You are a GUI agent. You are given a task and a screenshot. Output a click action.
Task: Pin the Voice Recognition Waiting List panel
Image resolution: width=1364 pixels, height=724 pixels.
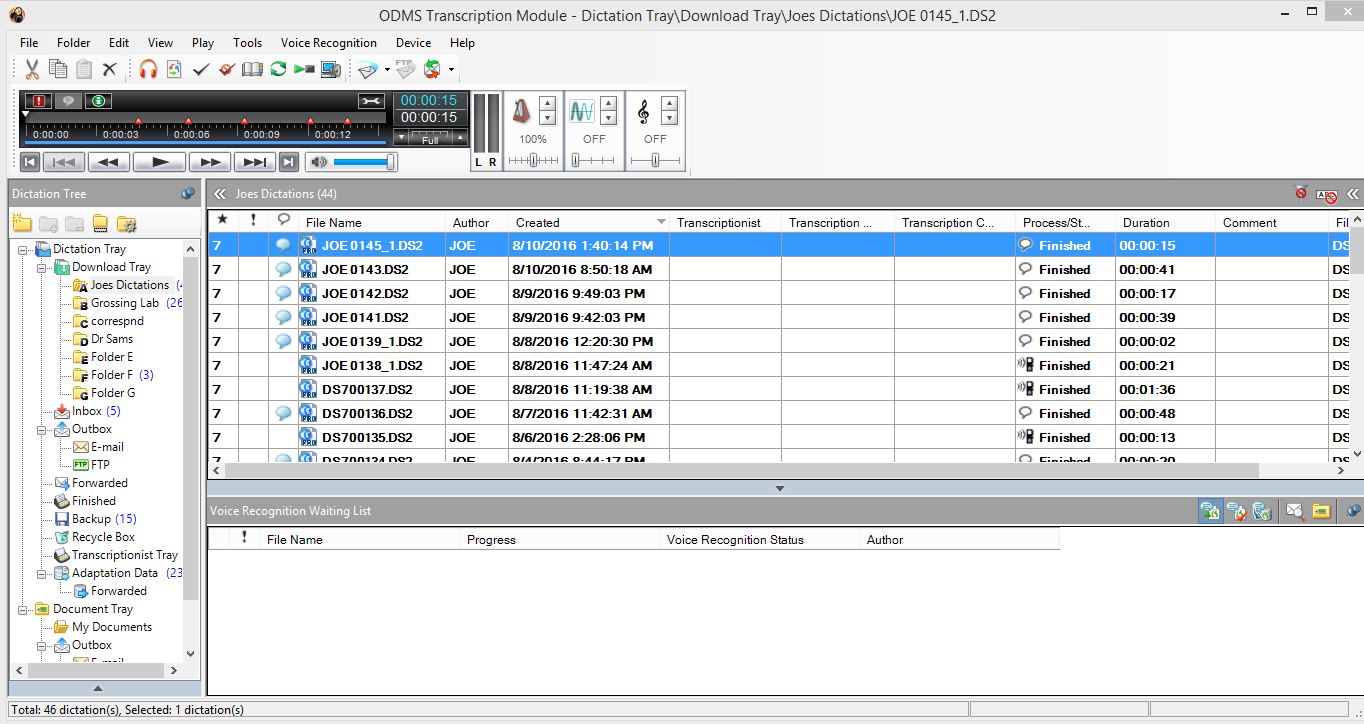tap(1353, 511)
